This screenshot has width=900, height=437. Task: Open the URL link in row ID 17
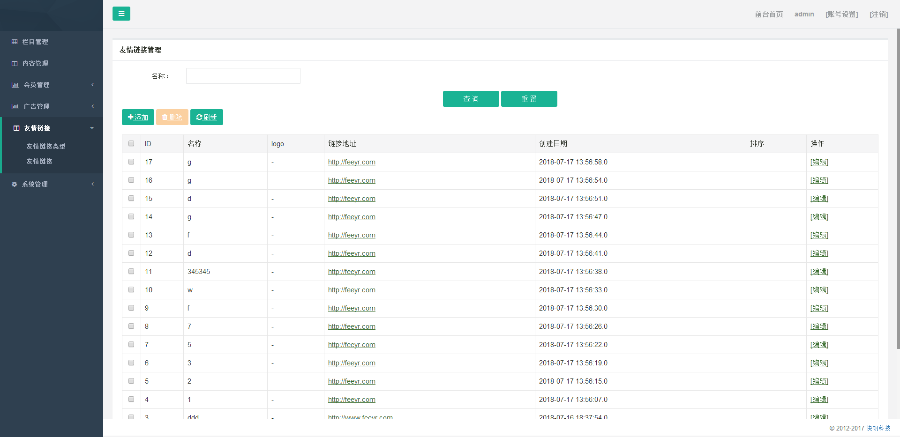[x=351, y=162]
